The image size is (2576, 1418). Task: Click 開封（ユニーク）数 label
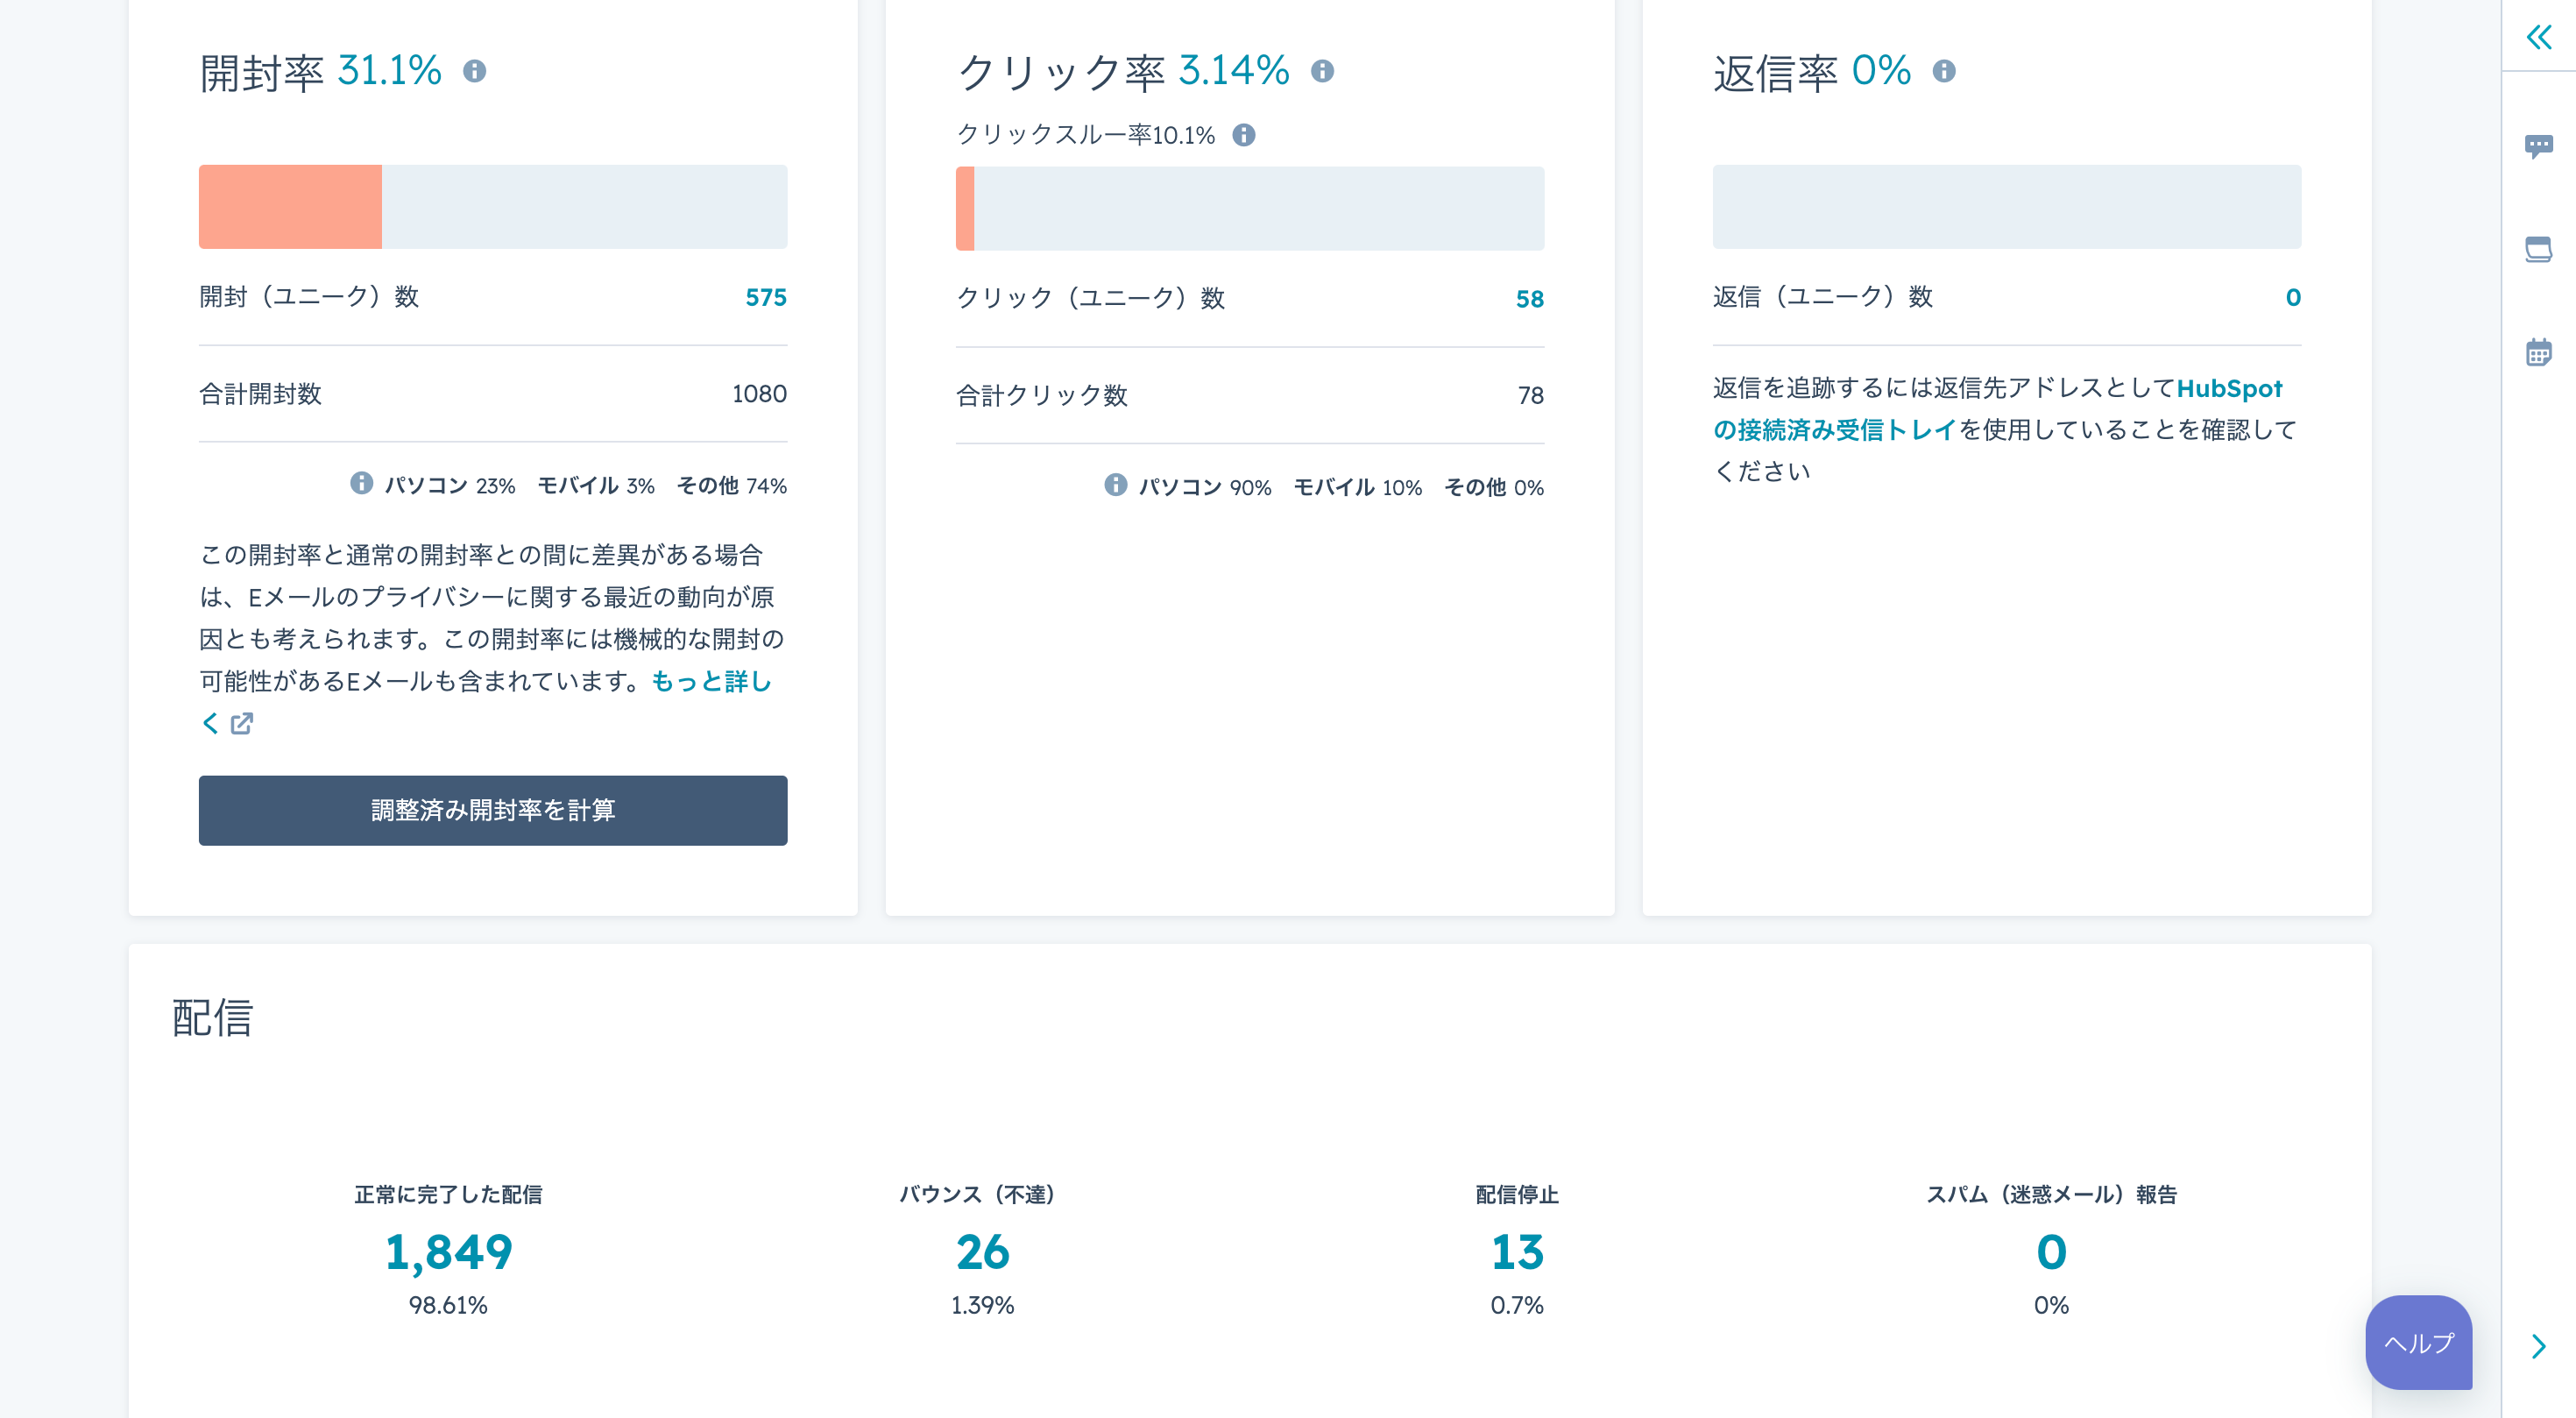(x=309, y=297)
